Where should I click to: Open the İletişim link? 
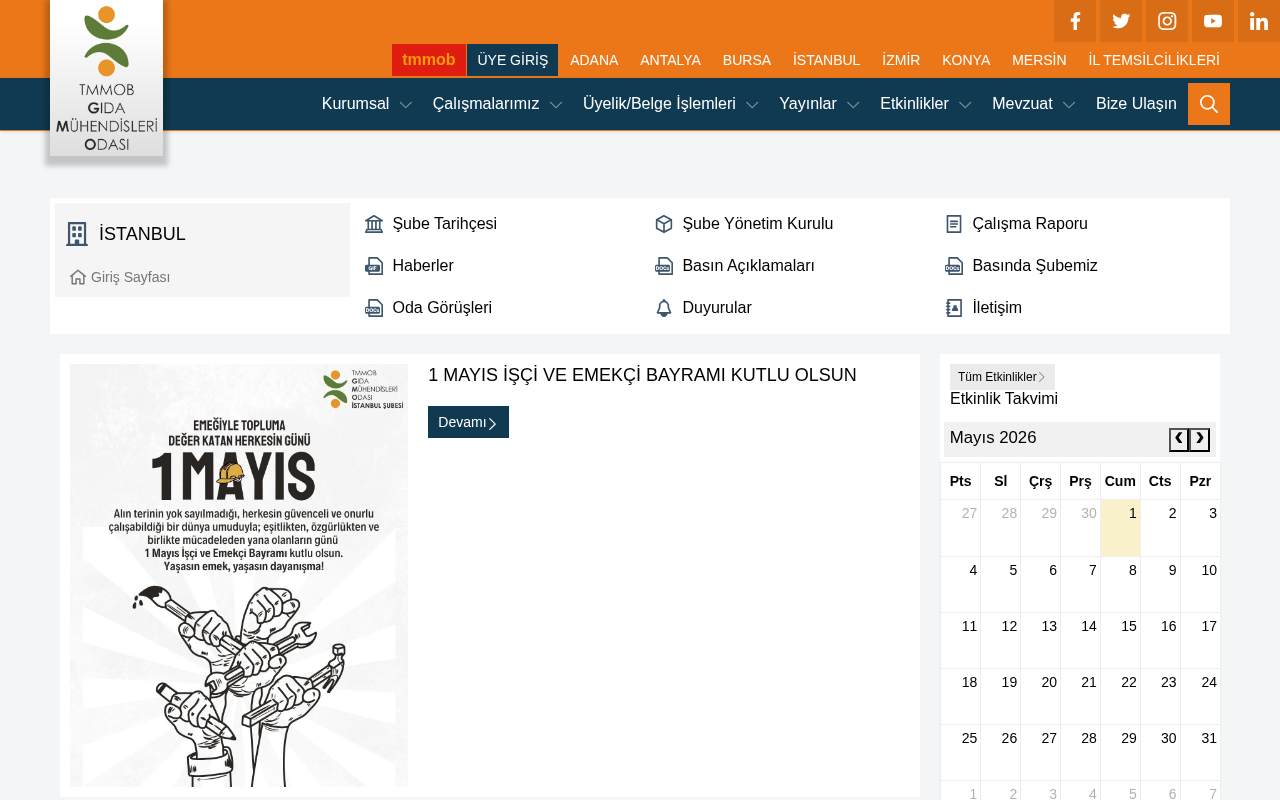click(x=997, y=308)
